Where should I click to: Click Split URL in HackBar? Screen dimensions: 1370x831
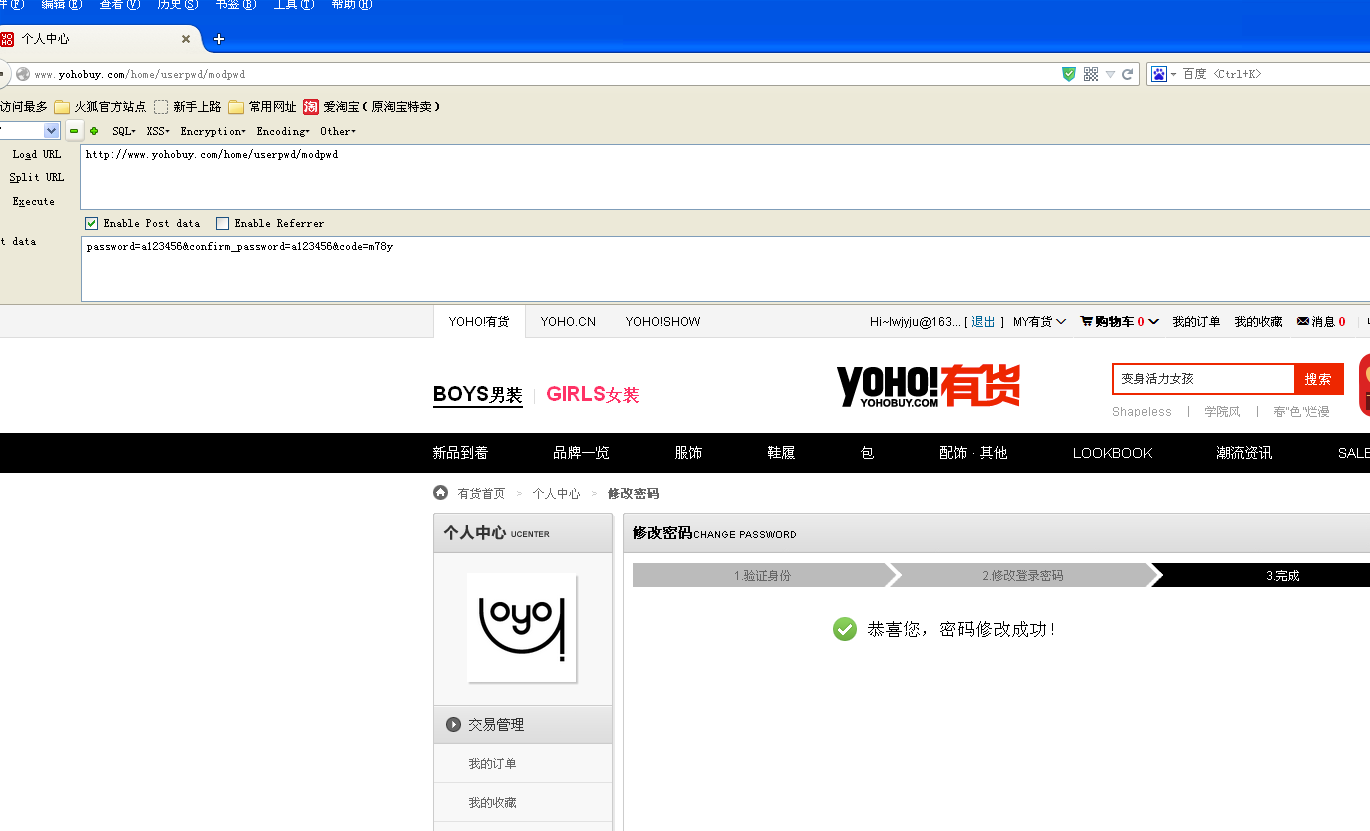click(x=36, y=177)
